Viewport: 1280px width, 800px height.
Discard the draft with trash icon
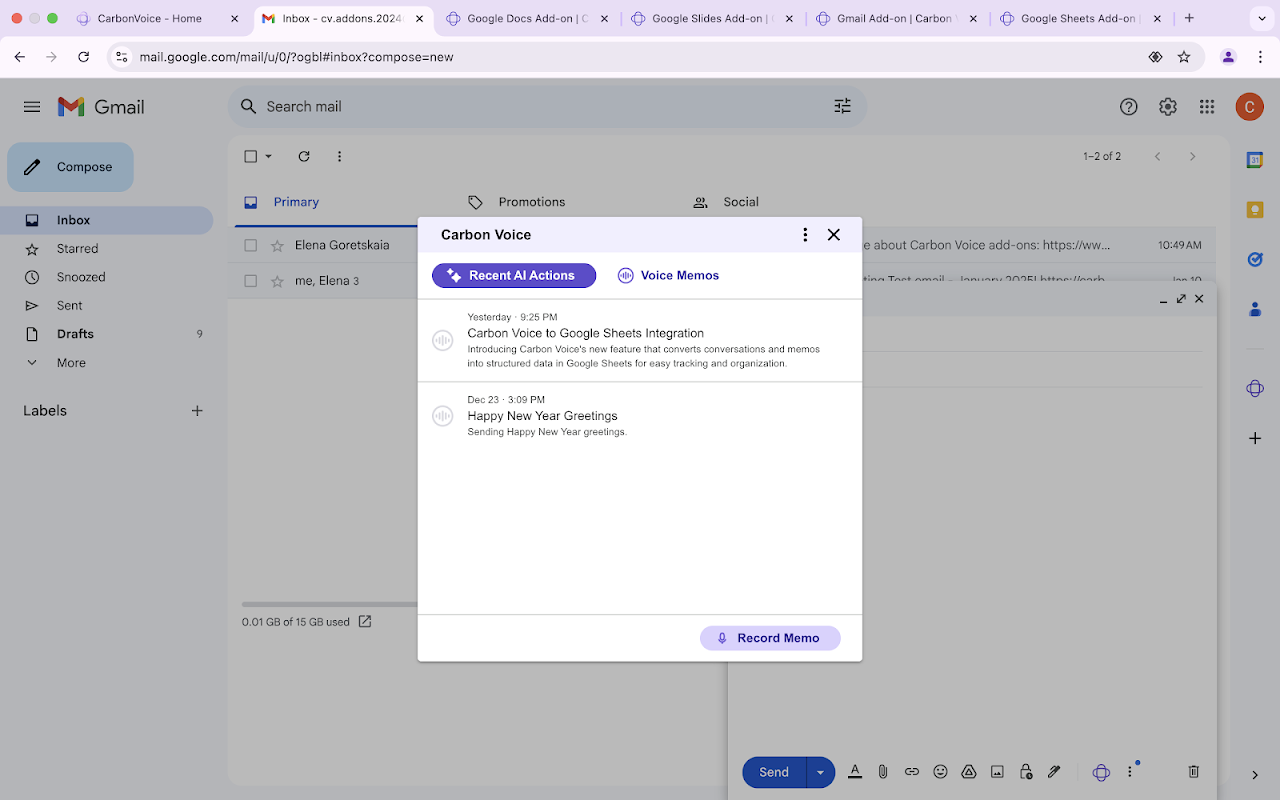coord(1193,772)
